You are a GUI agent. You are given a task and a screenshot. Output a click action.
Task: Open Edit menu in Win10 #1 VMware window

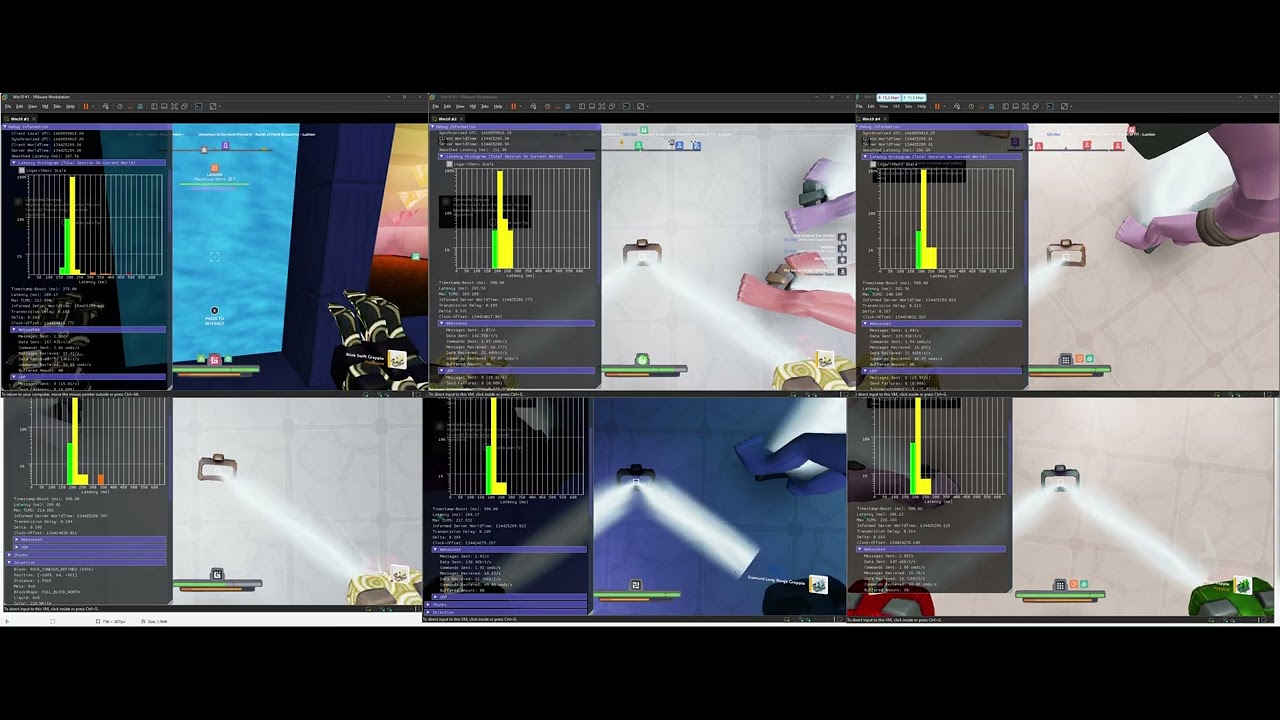[x=19, y=106]
